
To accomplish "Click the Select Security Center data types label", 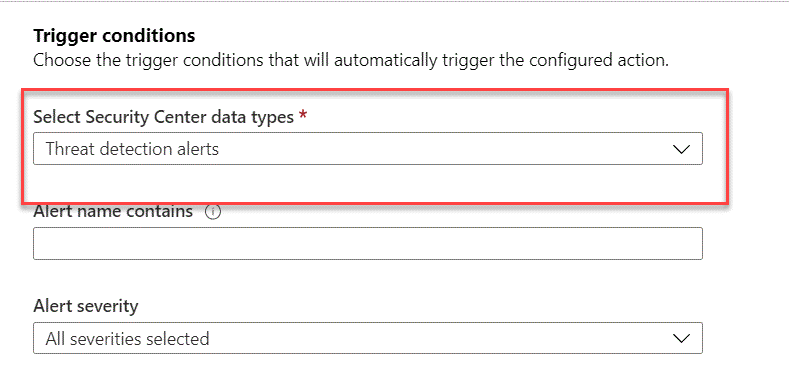I will click(x=164, y=117).
